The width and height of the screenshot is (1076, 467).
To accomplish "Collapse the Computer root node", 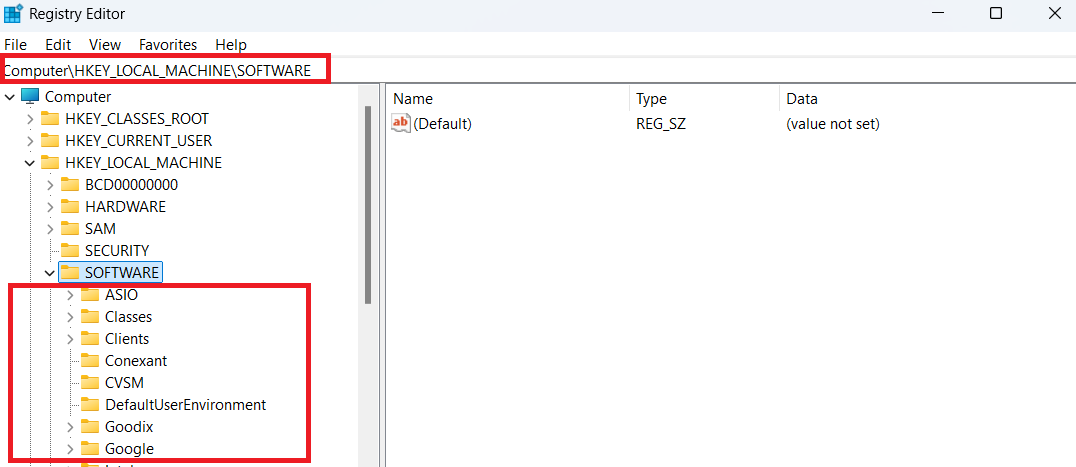I will click(10, 97).
